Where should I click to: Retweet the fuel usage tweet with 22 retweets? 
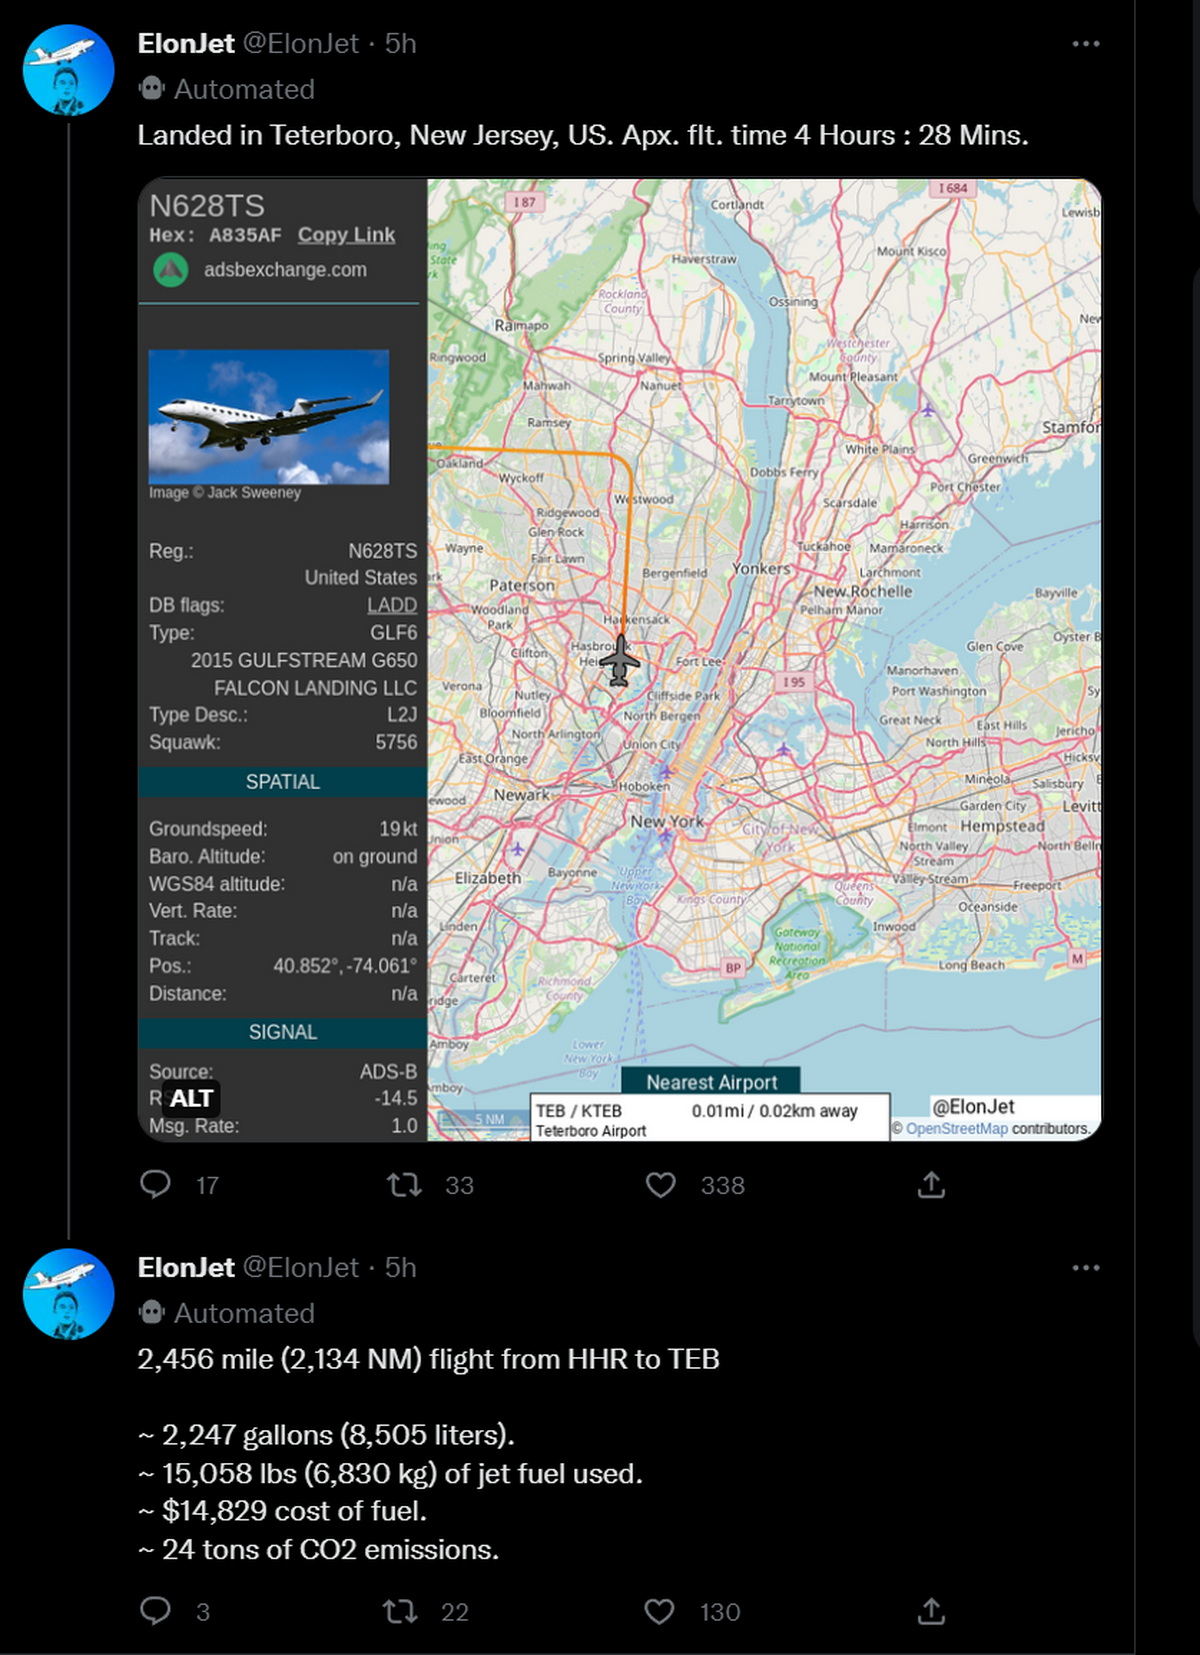(x=401, y=1611)
